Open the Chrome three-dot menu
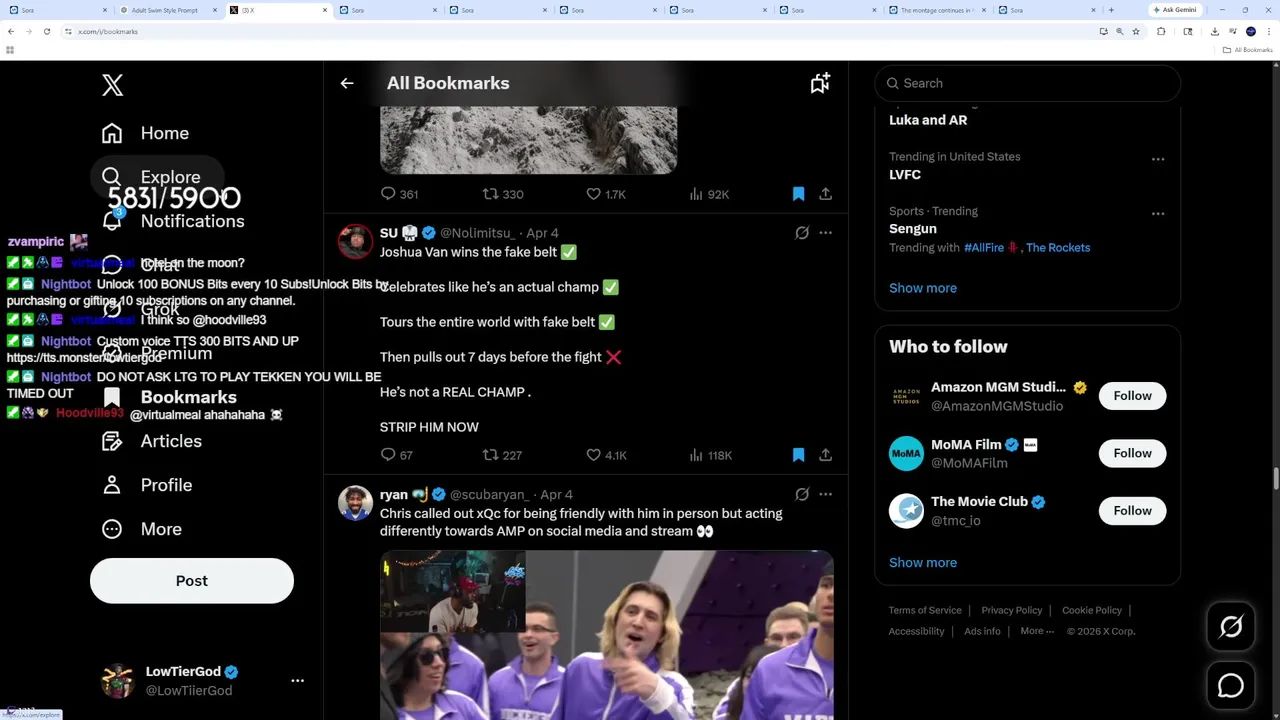The width and height of the screenshot is (1280, 720). point(1269,31)
